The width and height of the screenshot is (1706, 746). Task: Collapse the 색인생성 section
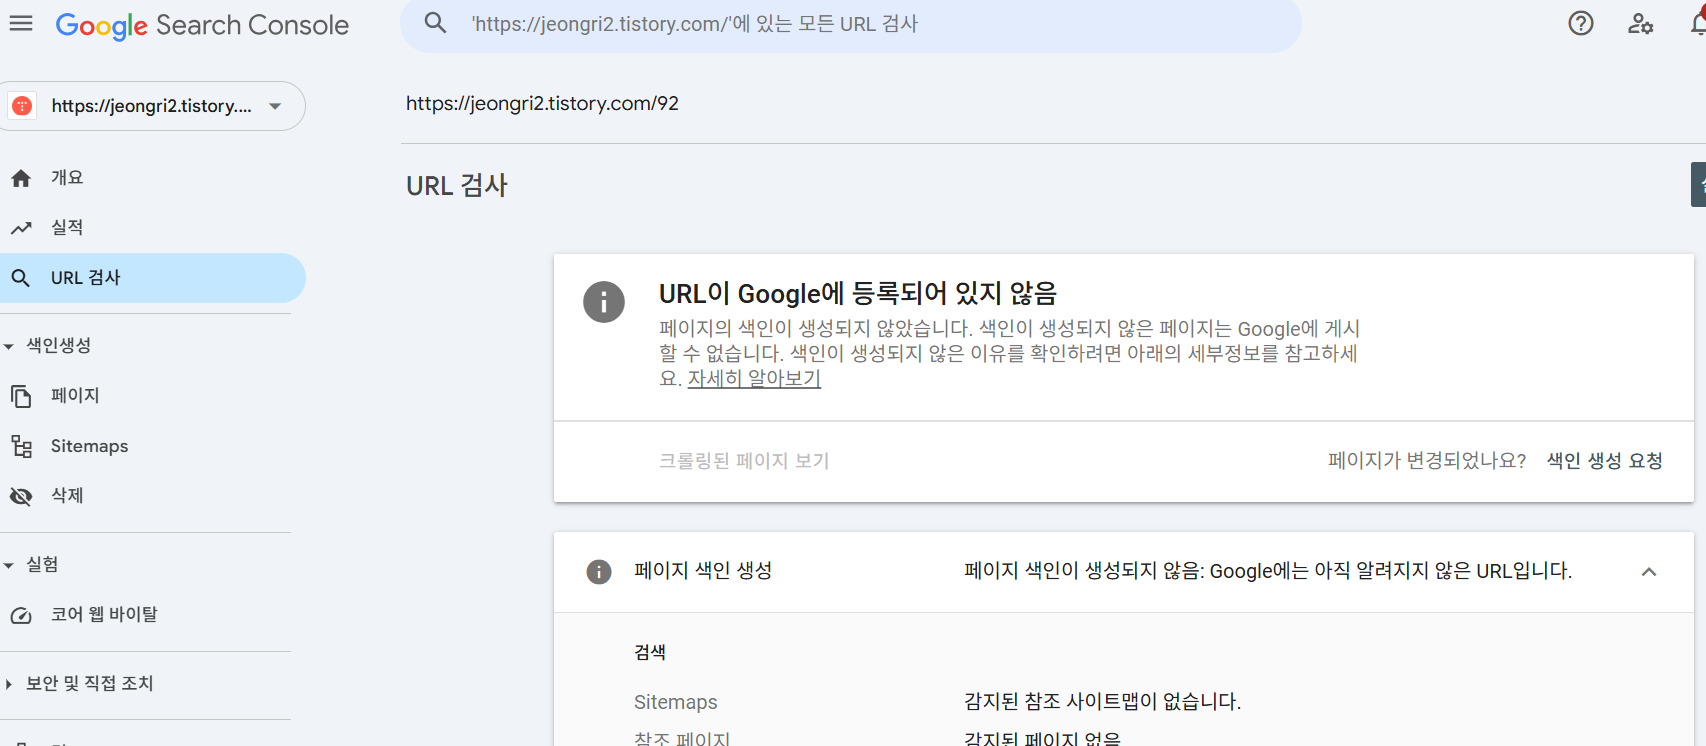[9, 346]
